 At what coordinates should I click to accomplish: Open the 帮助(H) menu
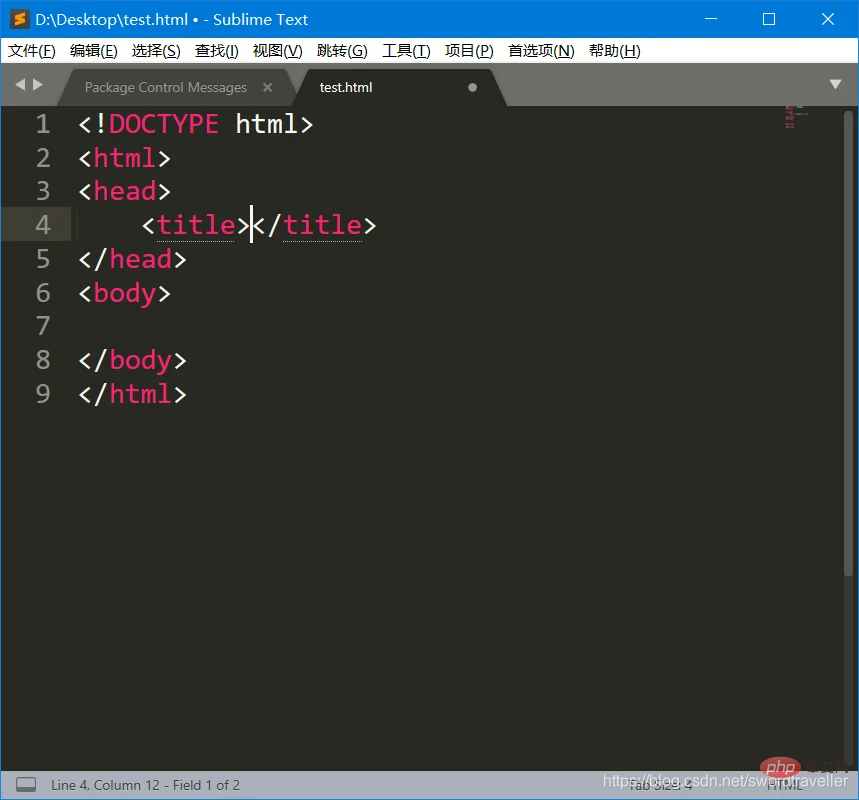[615, 51]
